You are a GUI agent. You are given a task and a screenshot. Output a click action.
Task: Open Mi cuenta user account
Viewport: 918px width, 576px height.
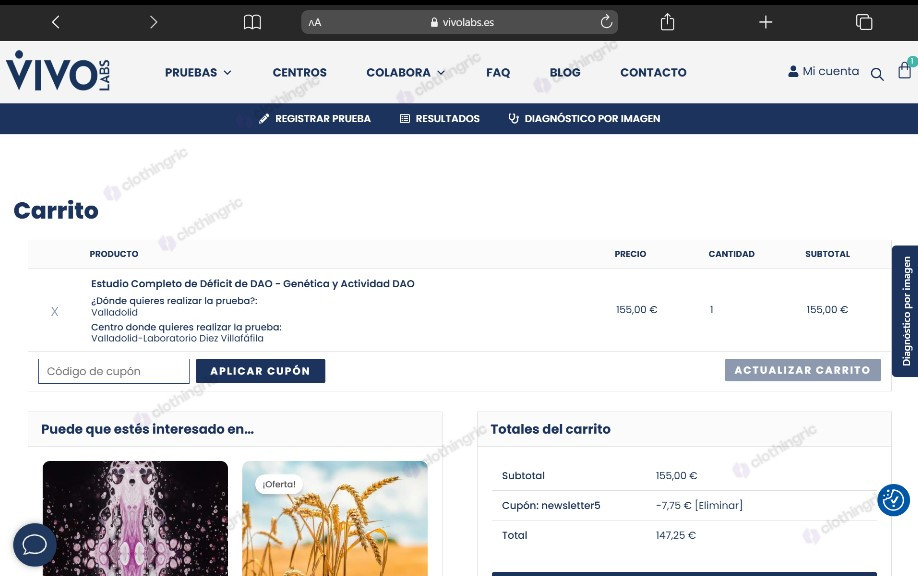[824, 71]
